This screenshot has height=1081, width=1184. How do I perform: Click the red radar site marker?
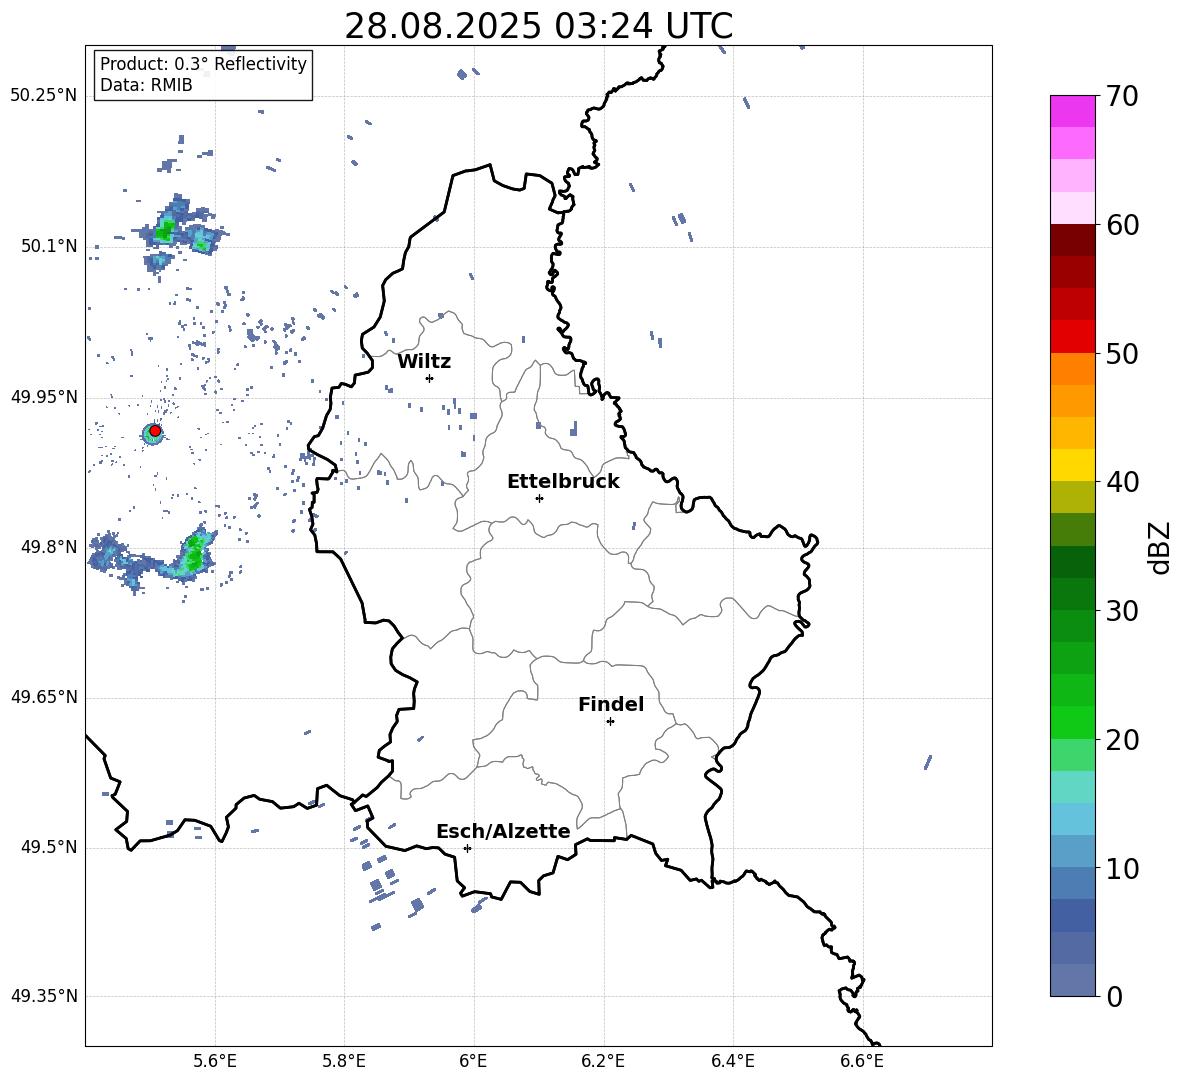[155, 431]
